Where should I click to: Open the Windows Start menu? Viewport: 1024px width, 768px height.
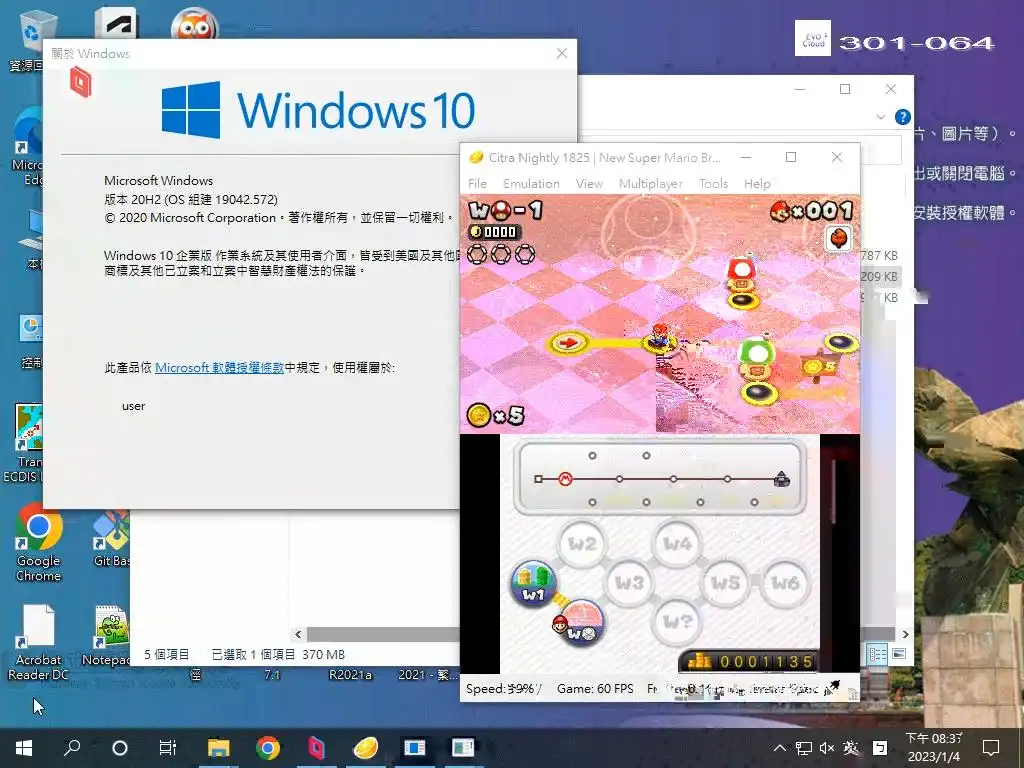[x=24, y=748]
